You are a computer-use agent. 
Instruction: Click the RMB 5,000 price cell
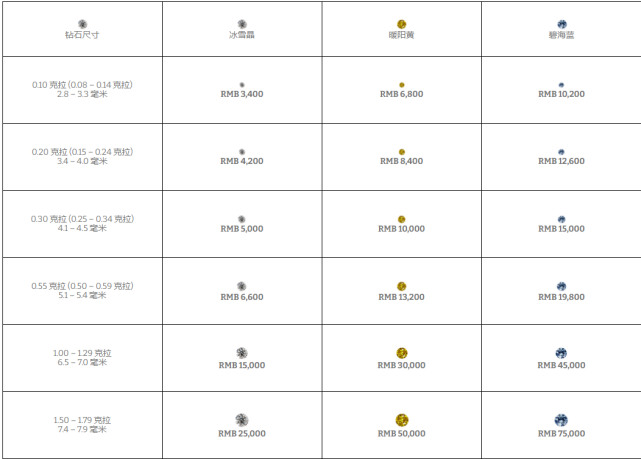click(x=242, y=224)
